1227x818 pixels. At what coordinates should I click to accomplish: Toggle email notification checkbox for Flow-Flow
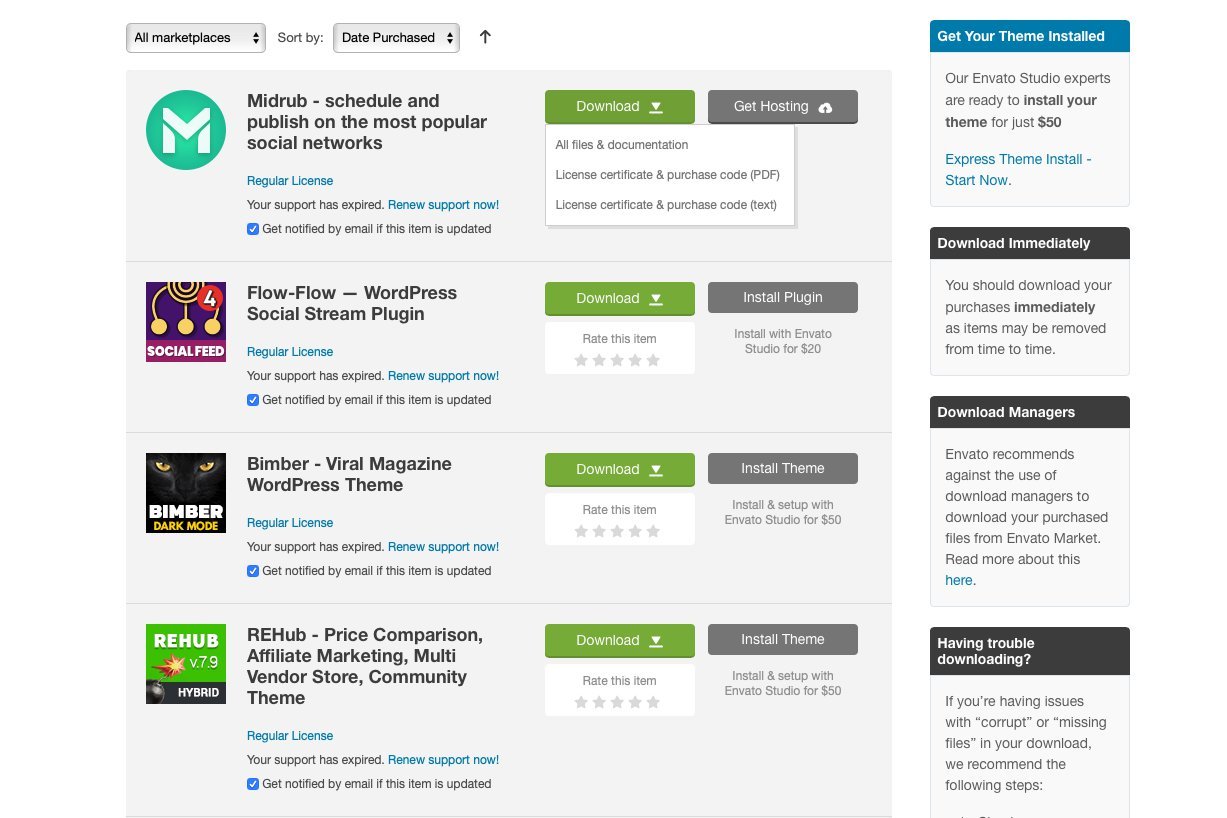click(x=253, y=400)
